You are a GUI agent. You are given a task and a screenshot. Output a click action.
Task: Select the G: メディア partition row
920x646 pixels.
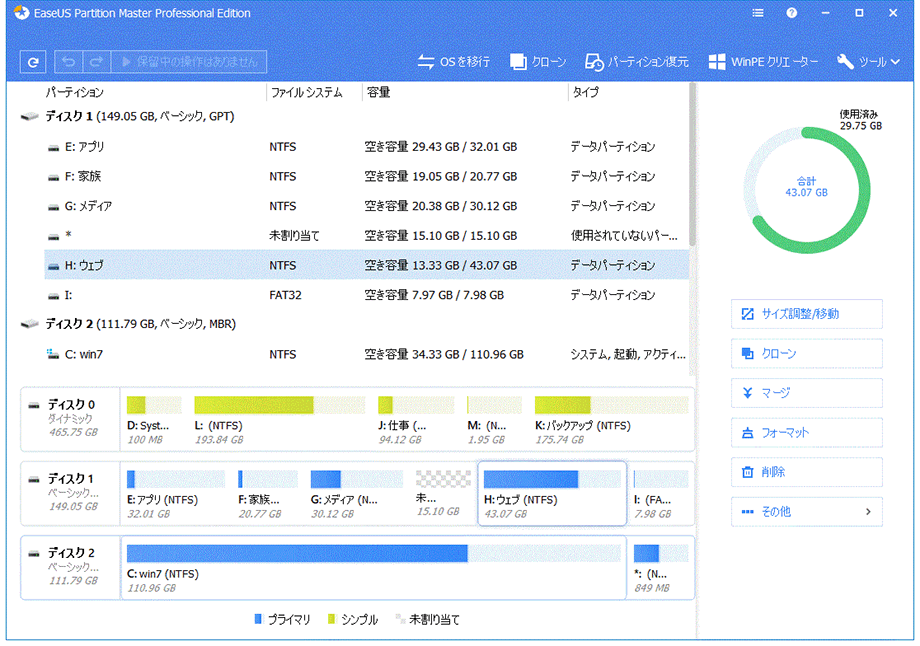pos(366,206)
